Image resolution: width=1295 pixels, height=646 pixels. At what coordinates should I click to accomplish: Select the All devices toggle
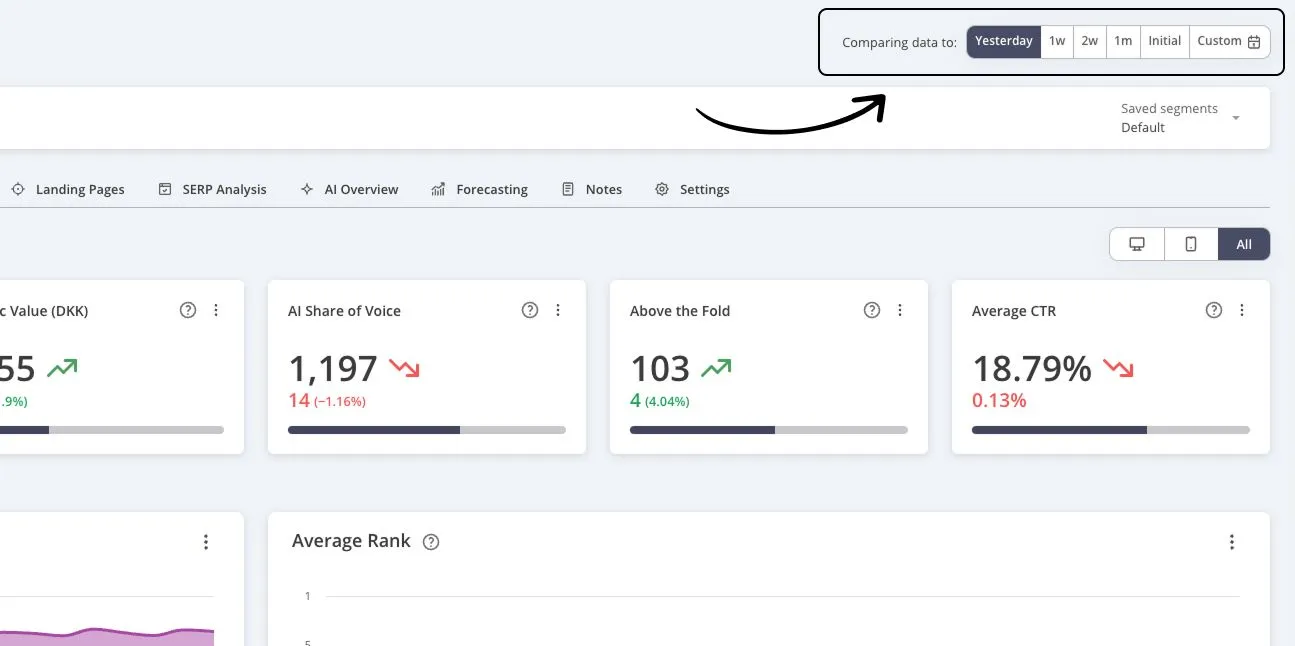(x=1244, y=245)
